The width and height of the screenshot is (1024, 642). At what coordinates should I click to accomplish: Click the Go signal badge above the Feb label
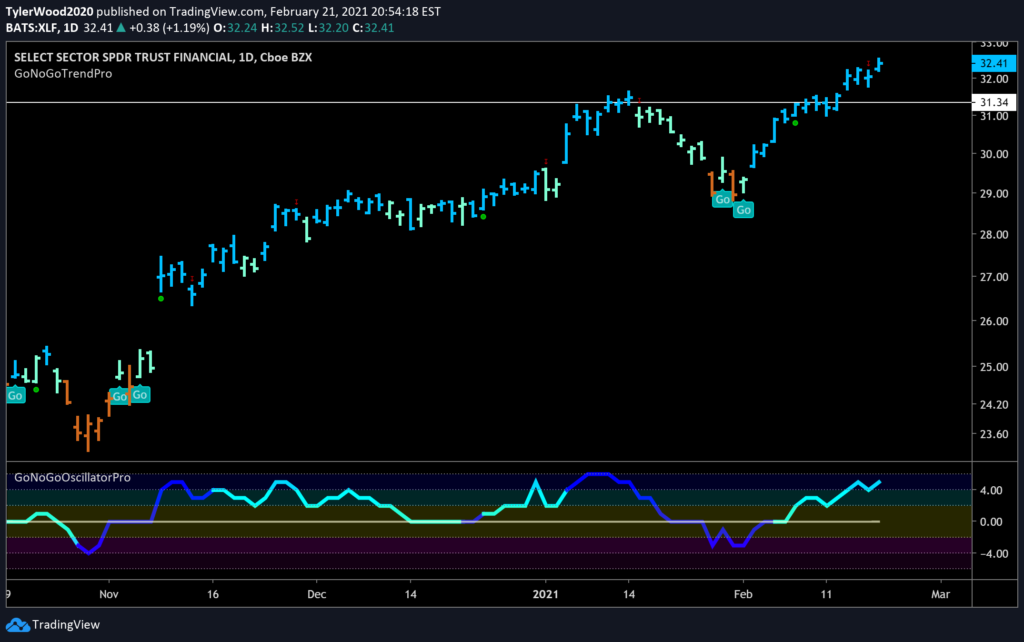(743, 210)
